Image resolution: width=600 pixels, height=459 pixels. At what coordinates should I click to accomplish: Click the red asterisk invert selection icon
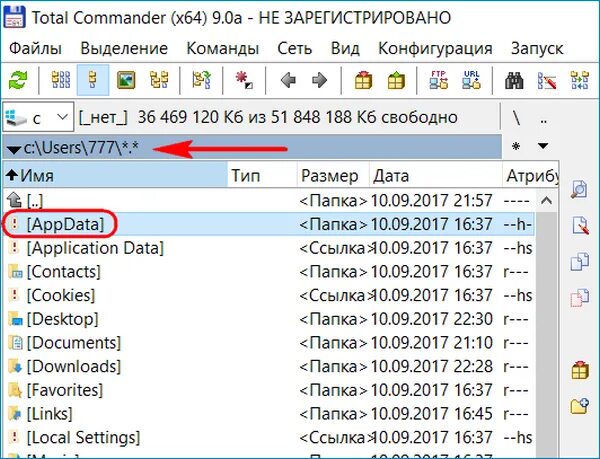click(244, 80)
